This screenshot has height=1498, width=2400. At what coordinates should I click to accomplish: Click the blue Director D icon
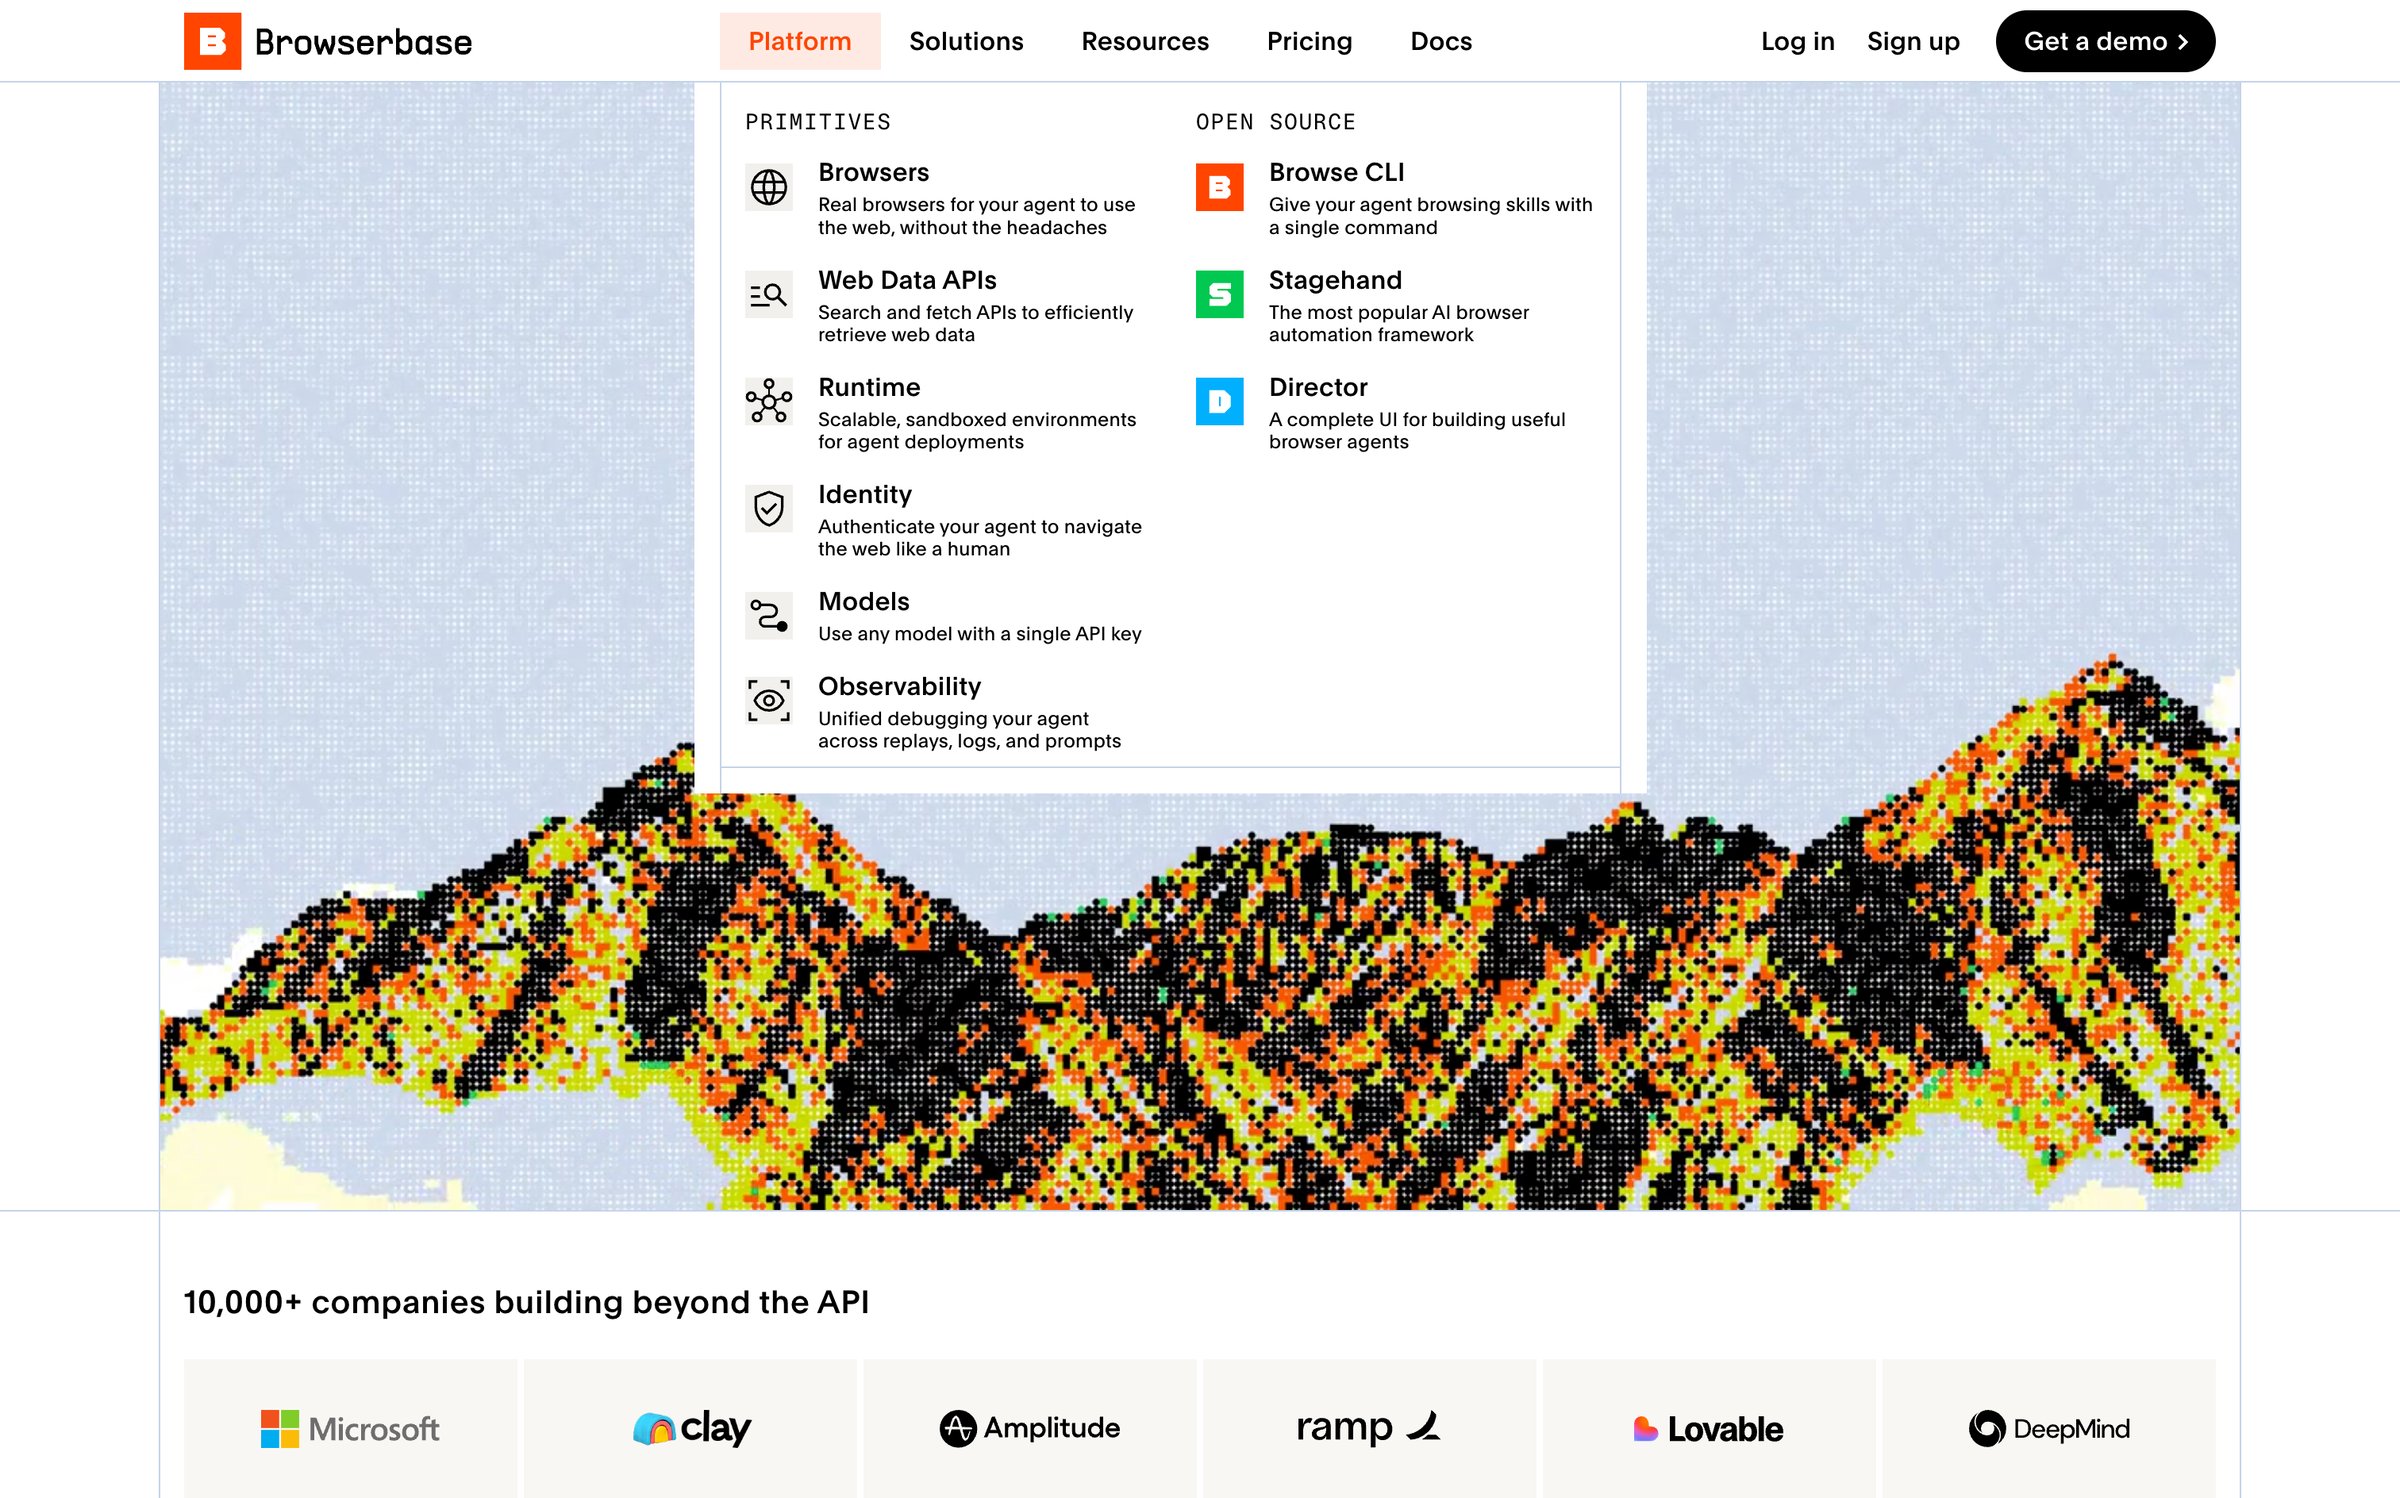tap(1220, 401)
